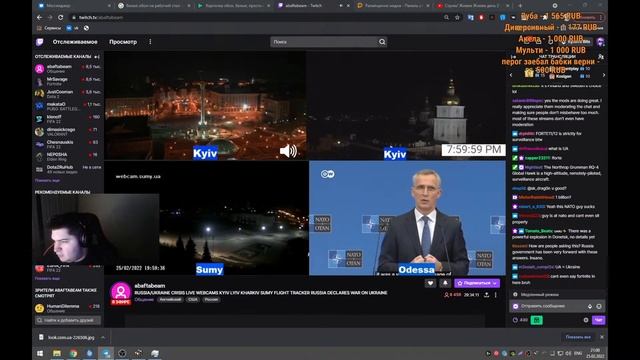This screenshot has width=640, height=360.
Task: Focus the find friends search field
Action: click(x=68, y=320)
